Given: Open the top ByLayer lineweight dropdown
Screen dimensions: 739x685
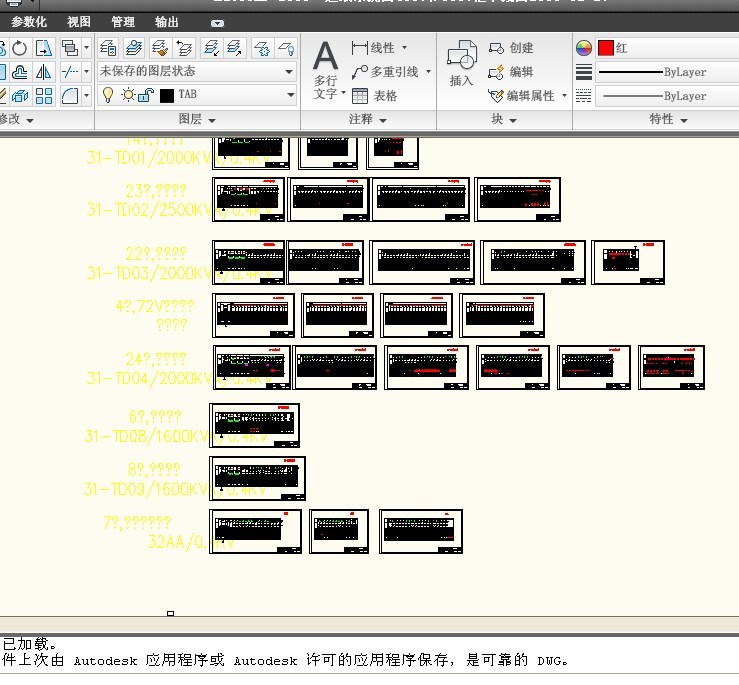Looking at the screenshot, I should (667, 72).
